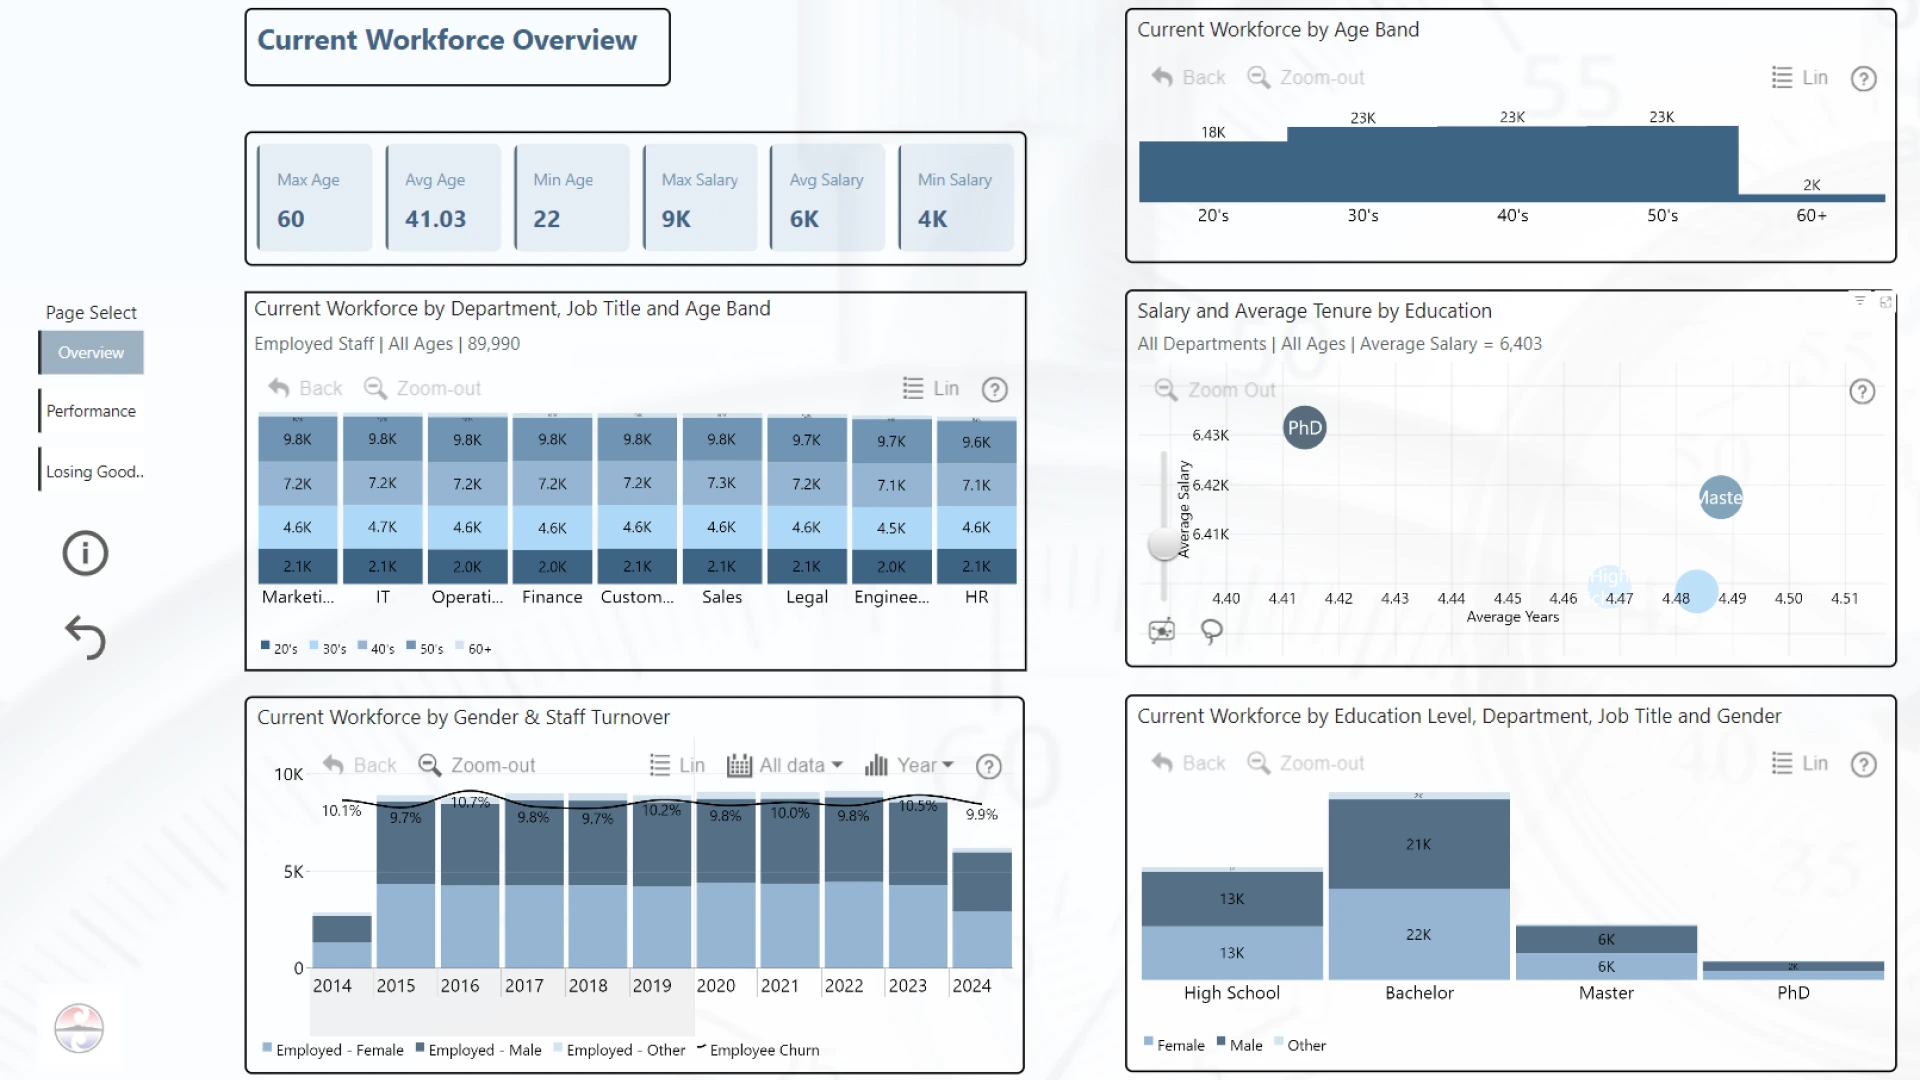Click the Sales 7.3K segment
This screenshot has height=1080, width=1920.
coord(721,483)
